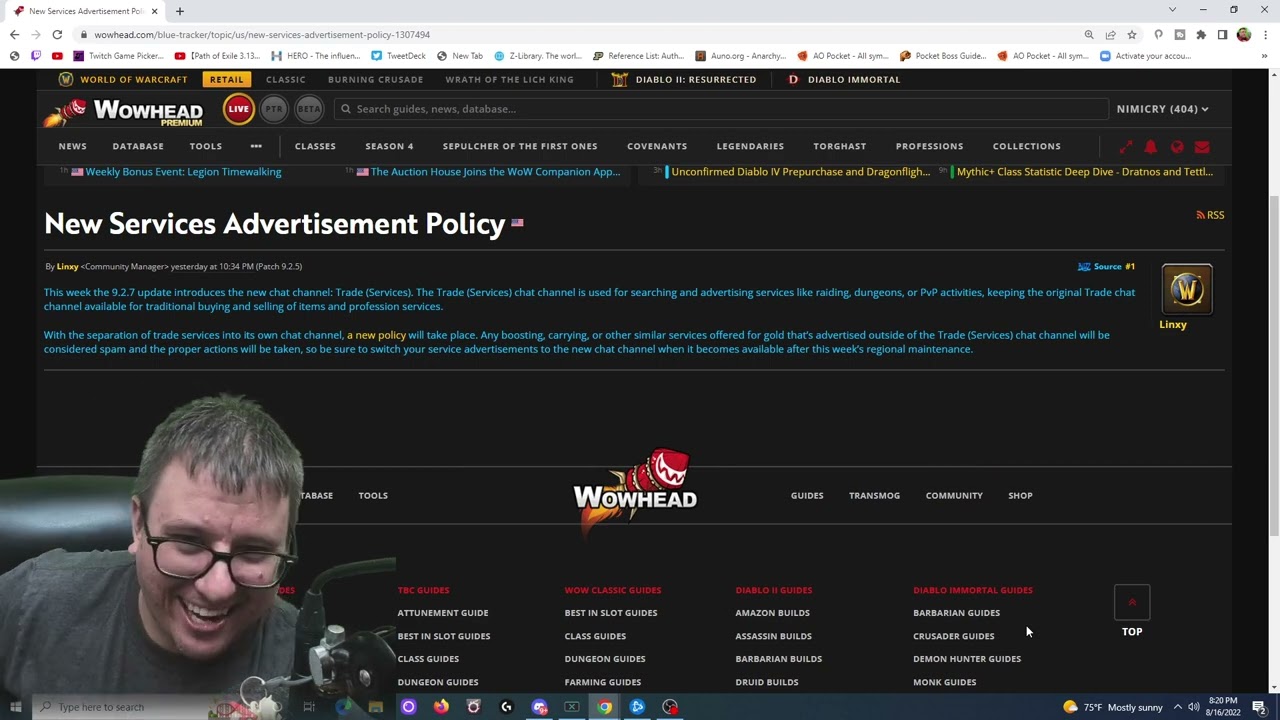The height and width of the screenshot is (720, 1280).
Task: Open the Professions menu
Action: 929,146
